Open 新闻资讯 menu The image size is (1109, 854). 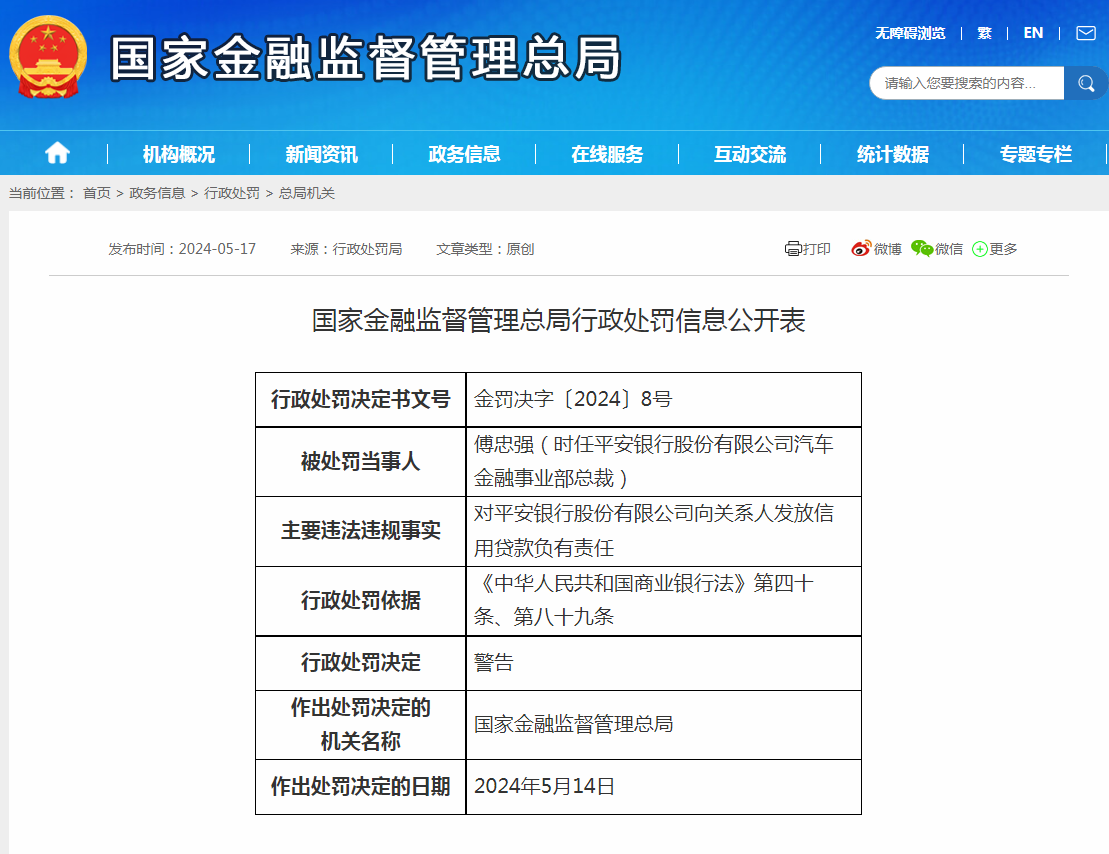point(321,154)
